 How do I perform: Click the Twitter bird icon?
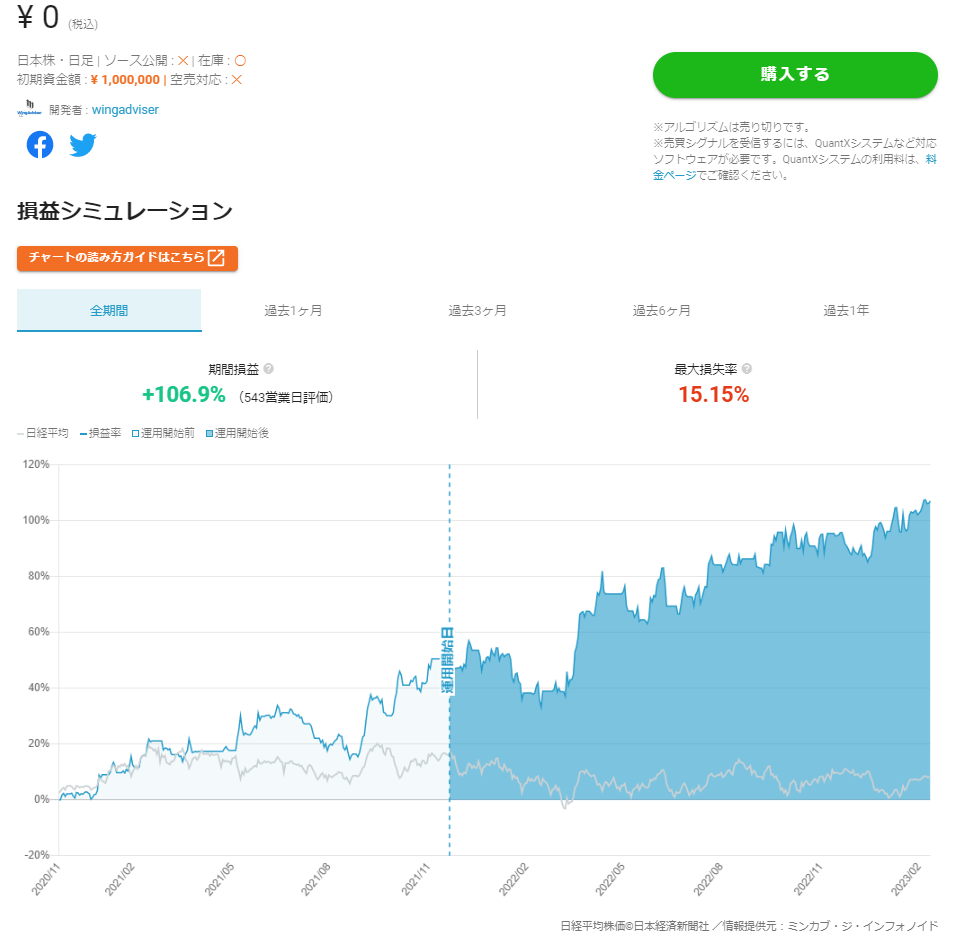click(83, 145)
